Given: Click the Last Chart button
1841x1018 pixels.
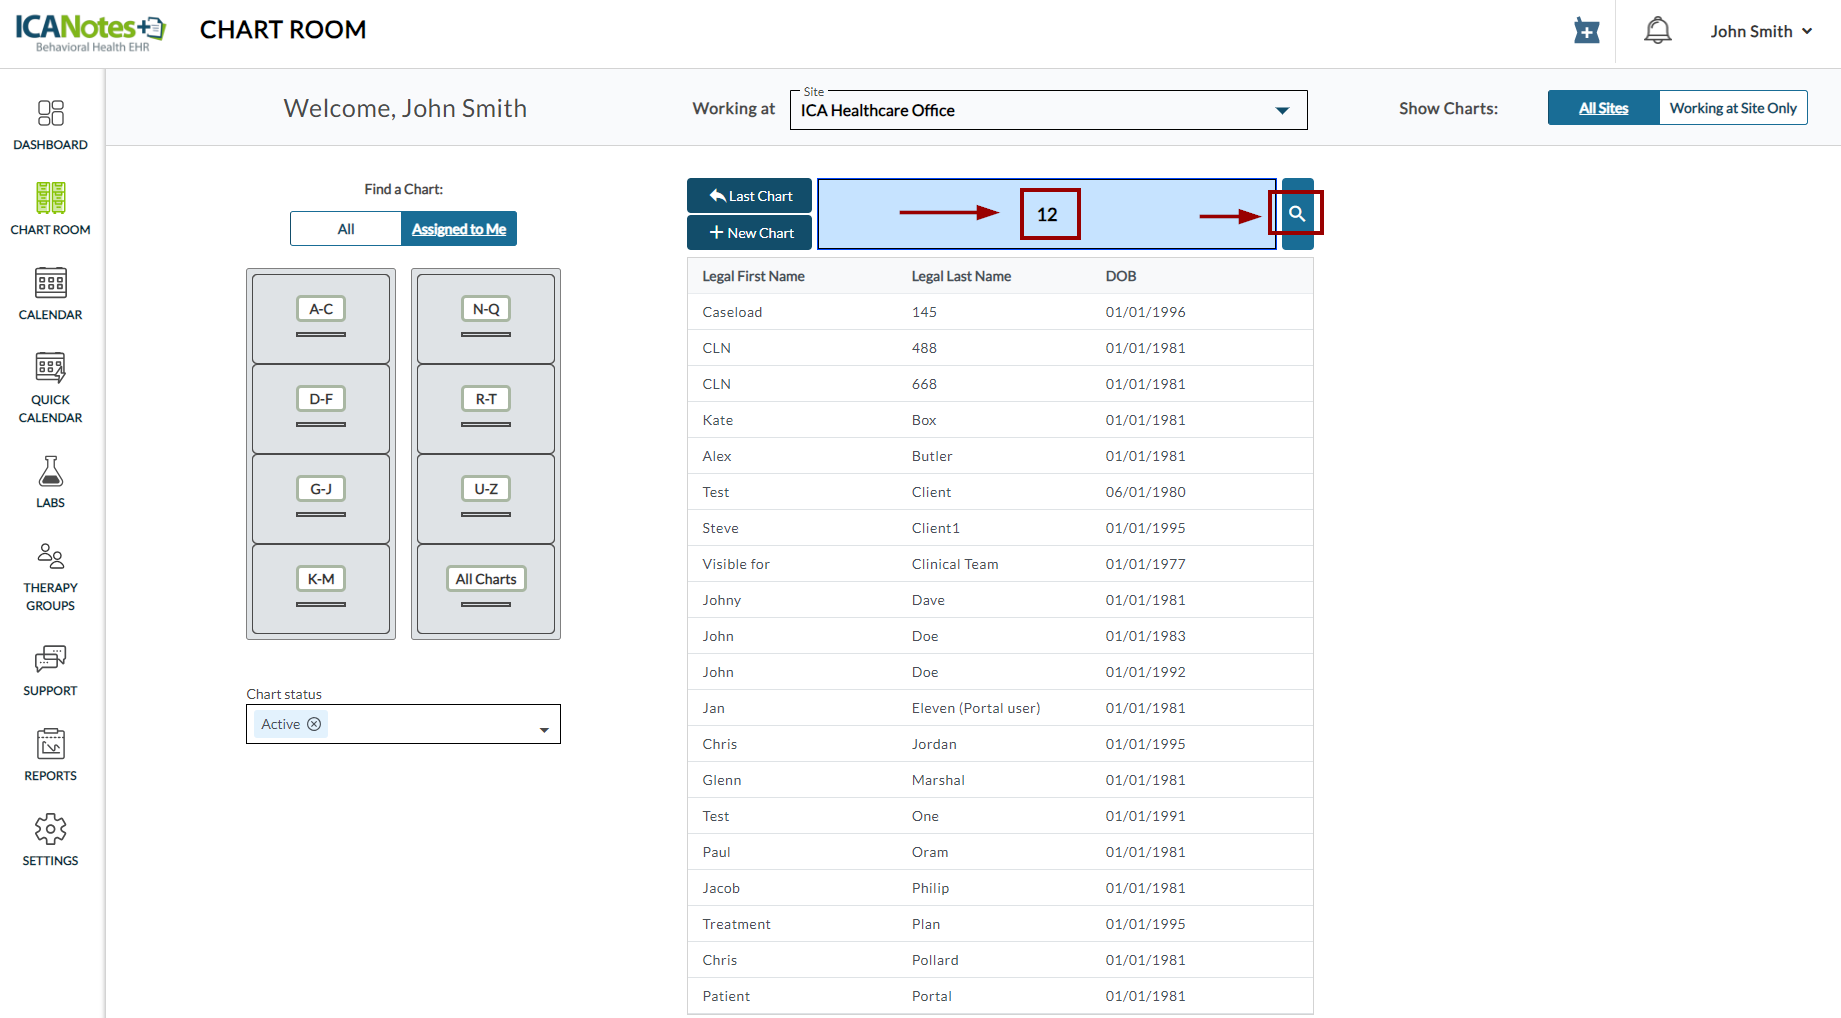Looking at the screenshot, I should pos(750,196).
